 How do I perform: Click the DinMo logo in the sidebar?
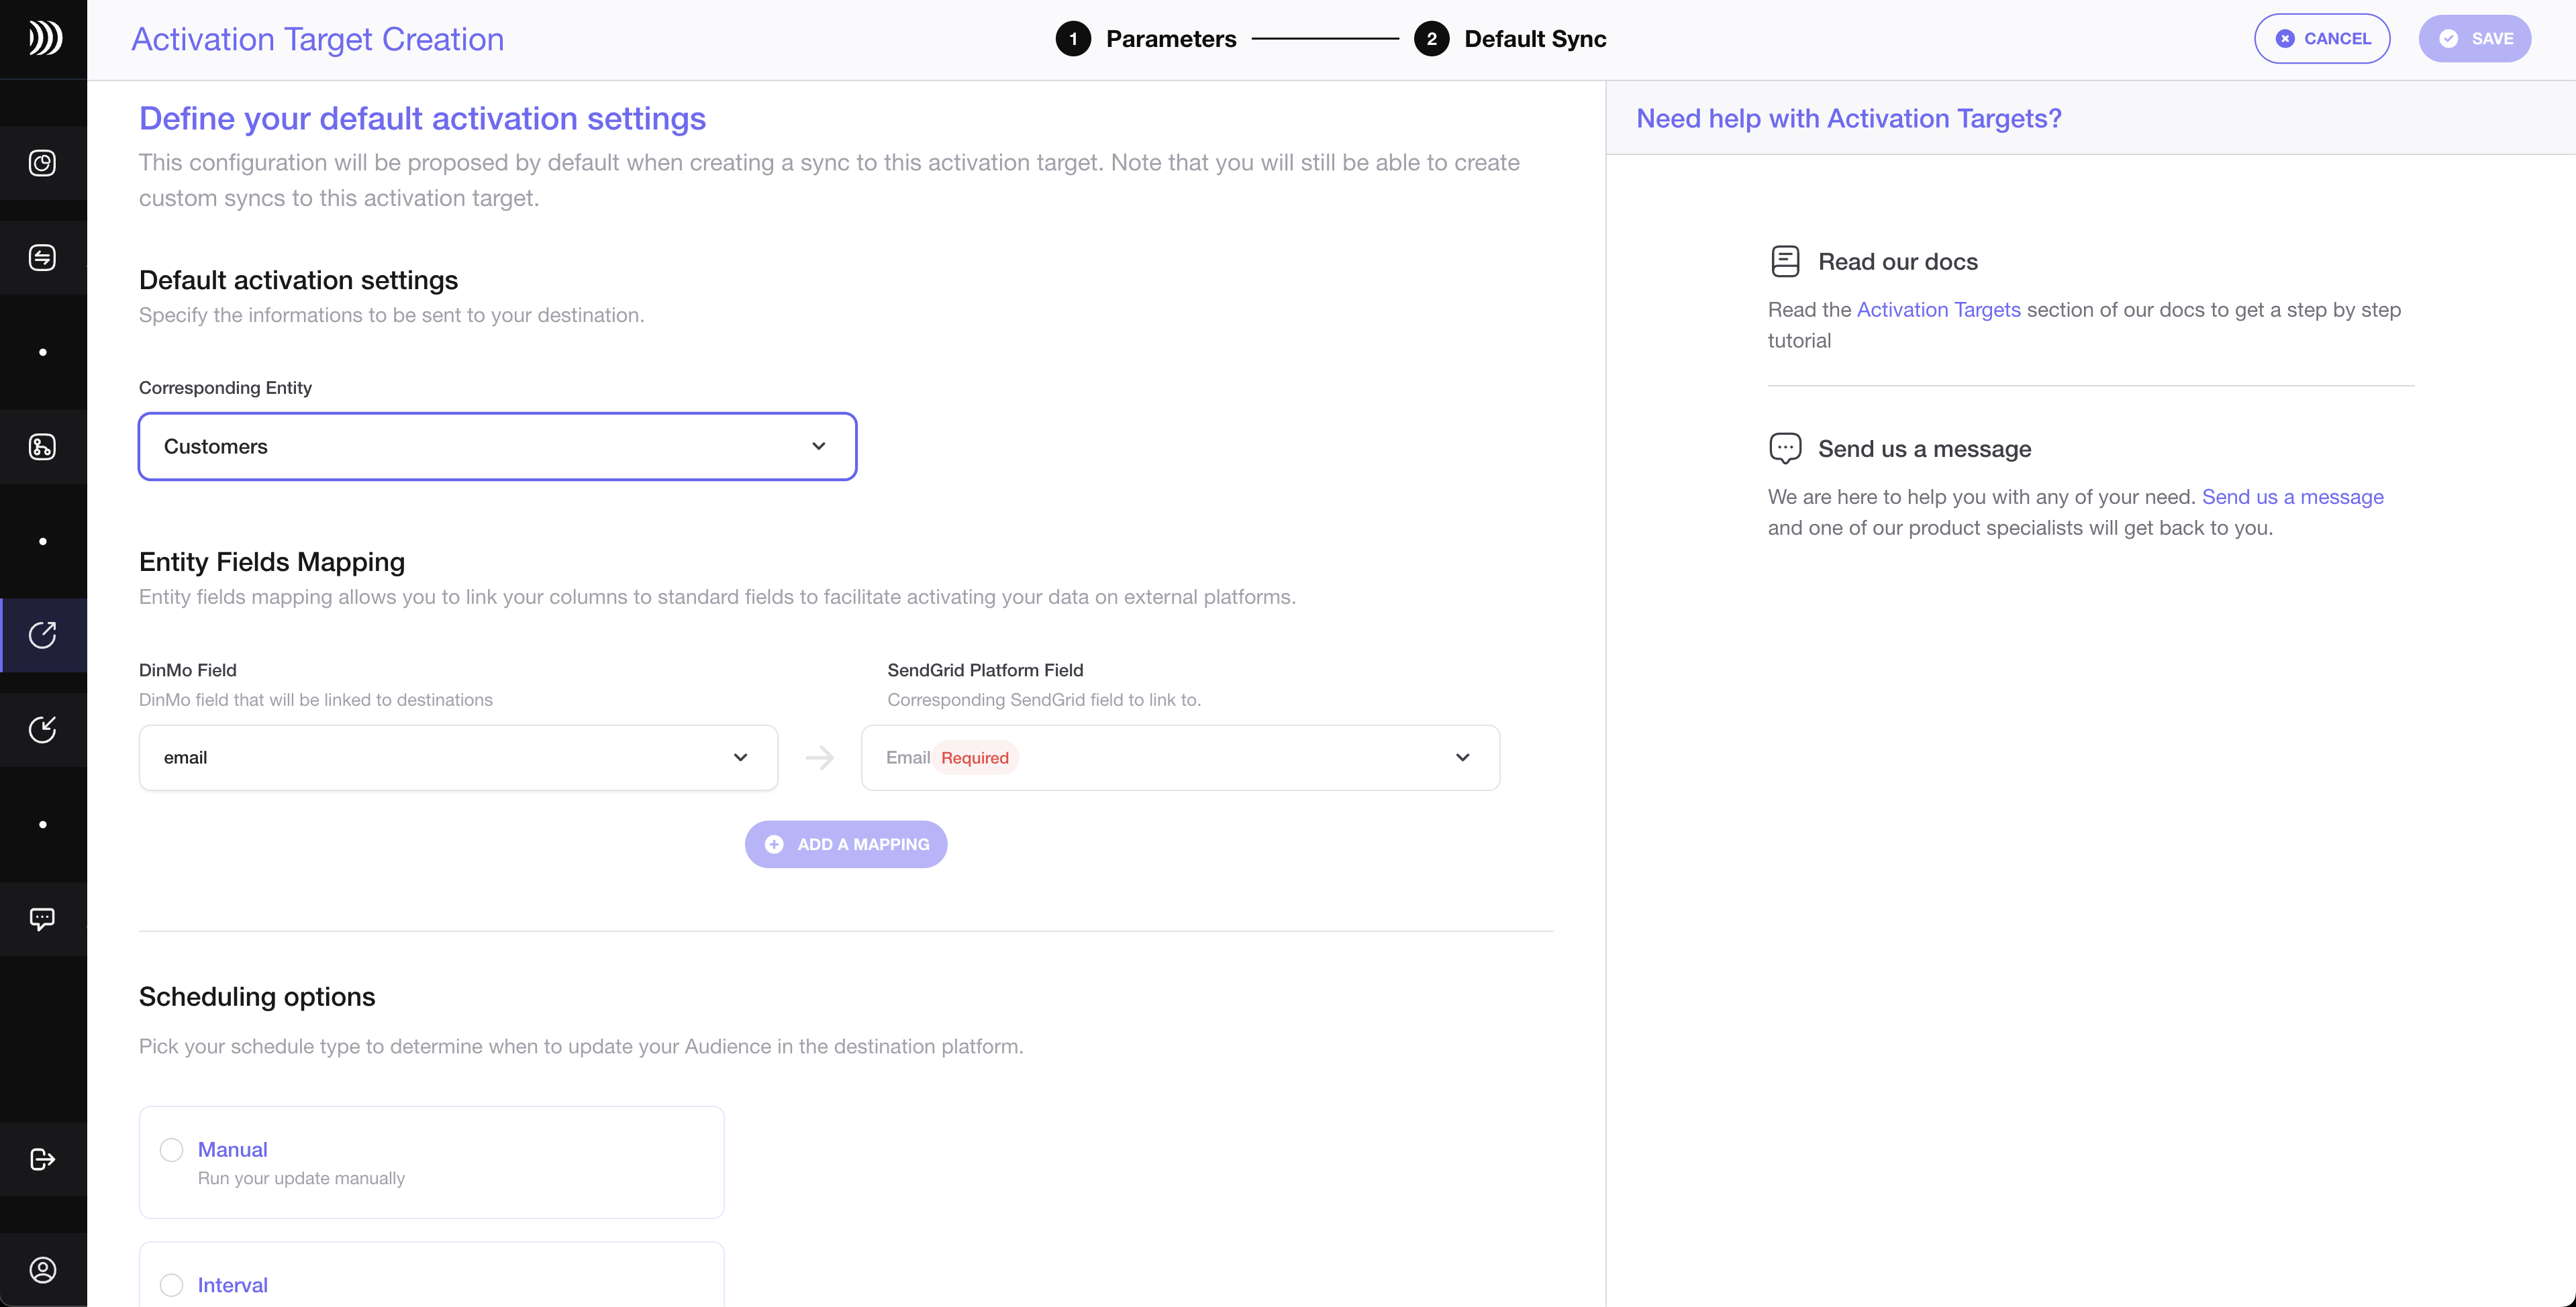[44, 38]
